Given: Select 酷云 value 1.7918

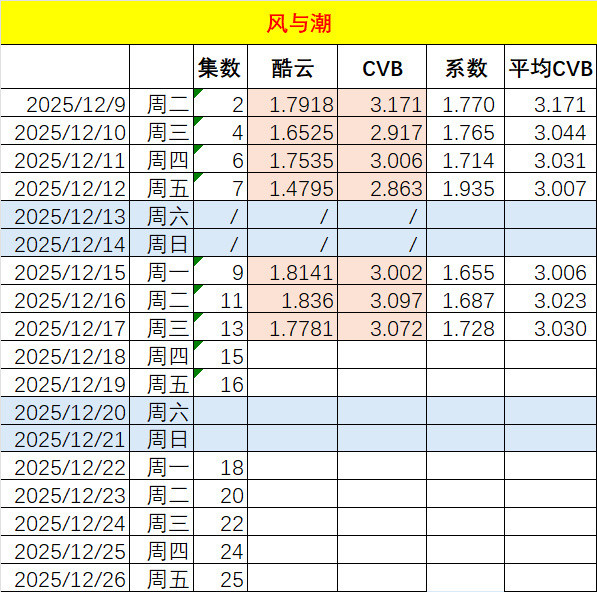Looking at the screenshot, I should click(x=292, y=103).
